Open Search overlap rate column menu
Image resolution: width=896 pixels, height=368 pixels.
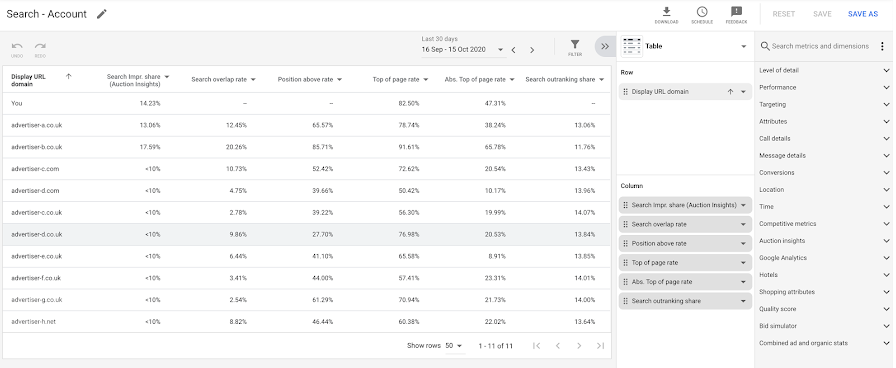click(253, 79)
